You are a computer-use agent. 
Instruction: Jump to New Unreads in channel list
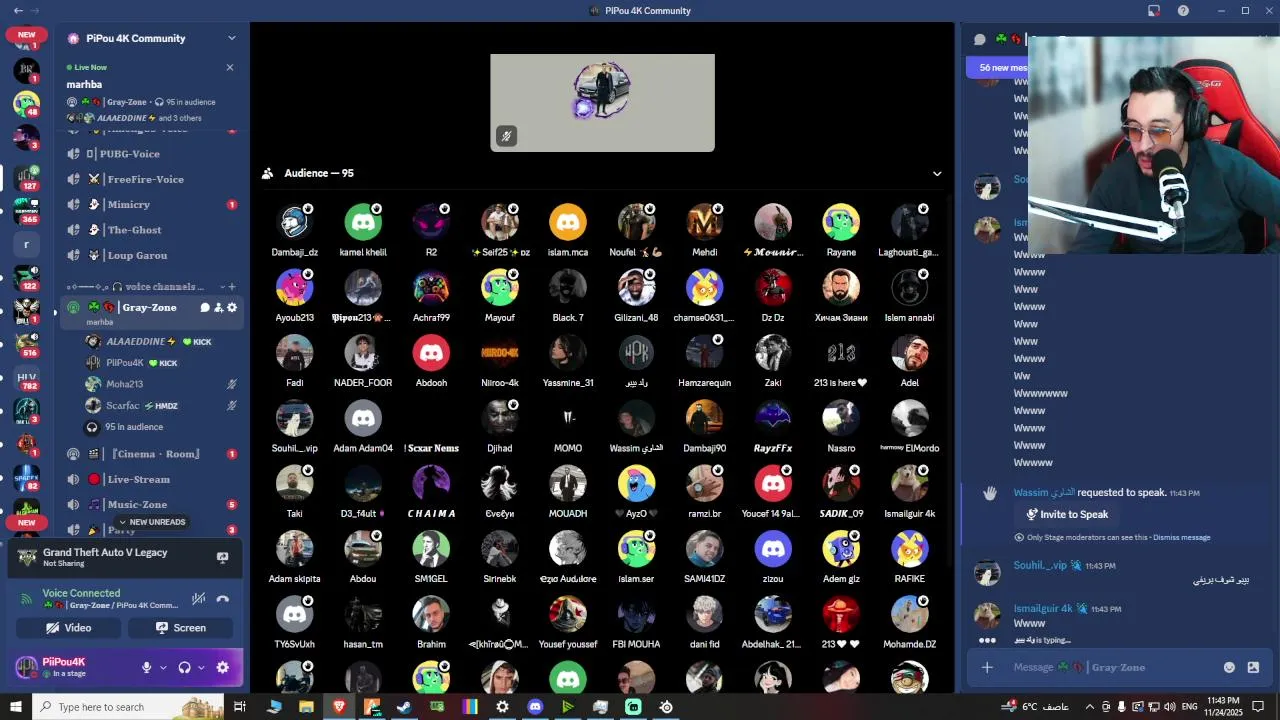pos(152,522)
